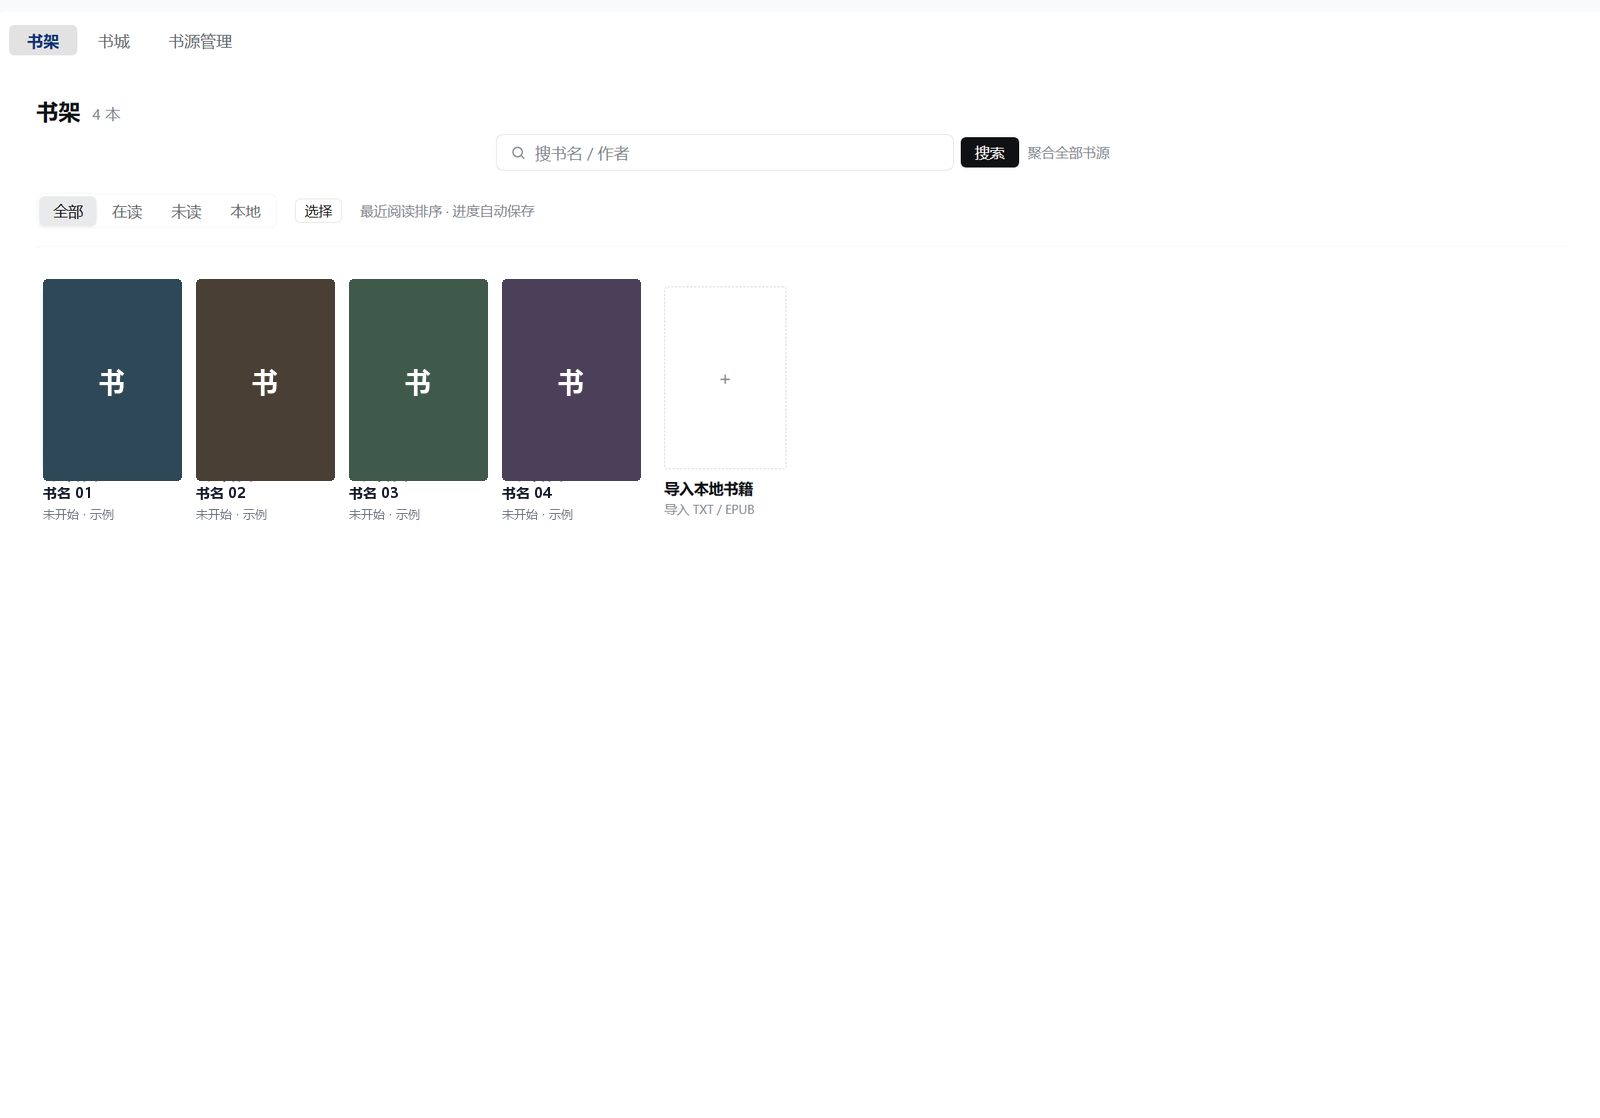Click the 4 本 count text
The width and height of the screenshot is (1600, 1118).
click(x=106, y=115)
